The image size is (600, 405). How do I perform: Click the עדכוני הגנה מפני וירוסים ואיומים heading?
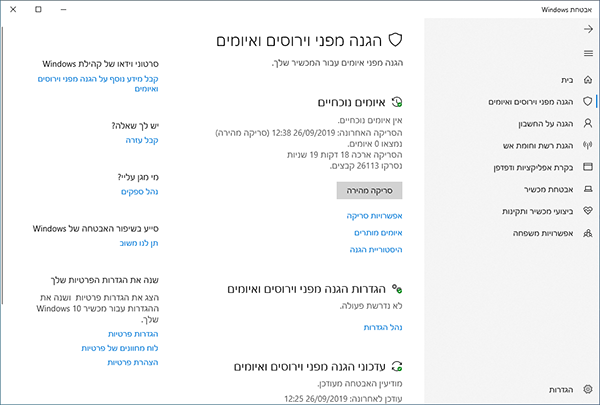(310, 367)
